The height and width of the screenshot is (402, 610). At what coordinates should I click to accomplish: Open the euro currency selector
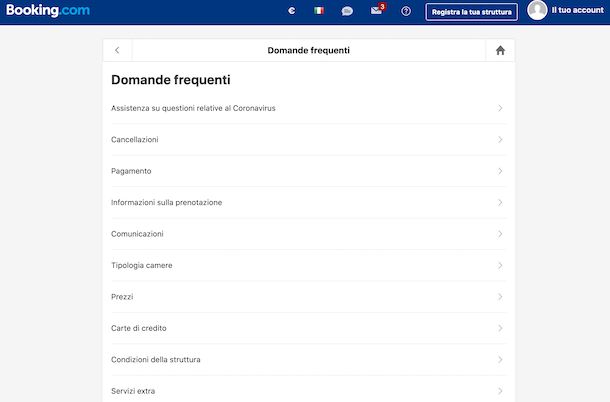pyautogui.click(x=291, y=11)
